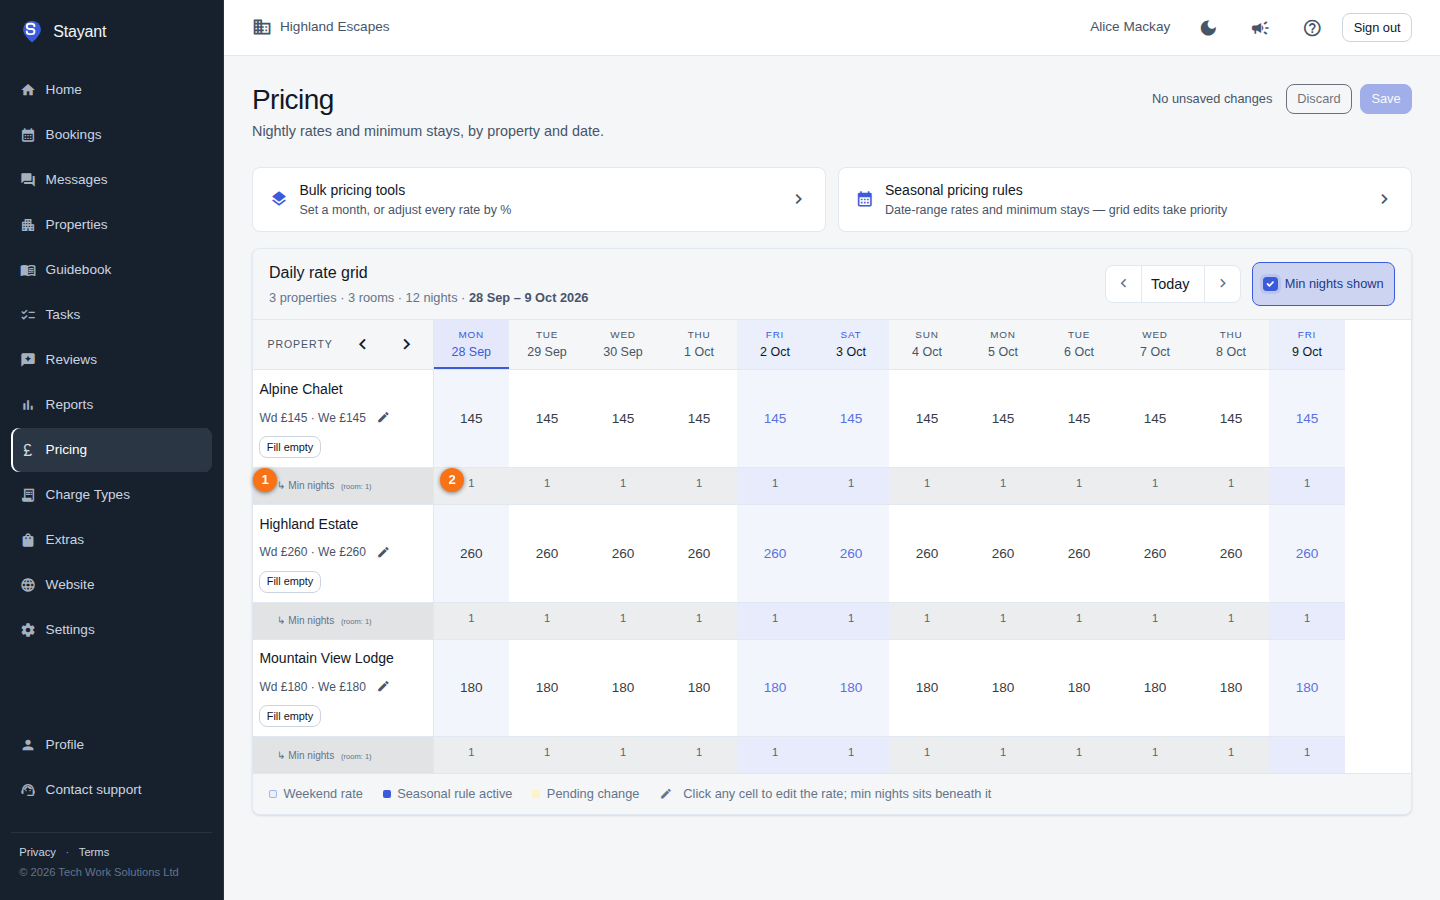Viewport: 1440px width, 900px height.
Task: Open Bookings in the sidebar
Action: pos(111,135)
